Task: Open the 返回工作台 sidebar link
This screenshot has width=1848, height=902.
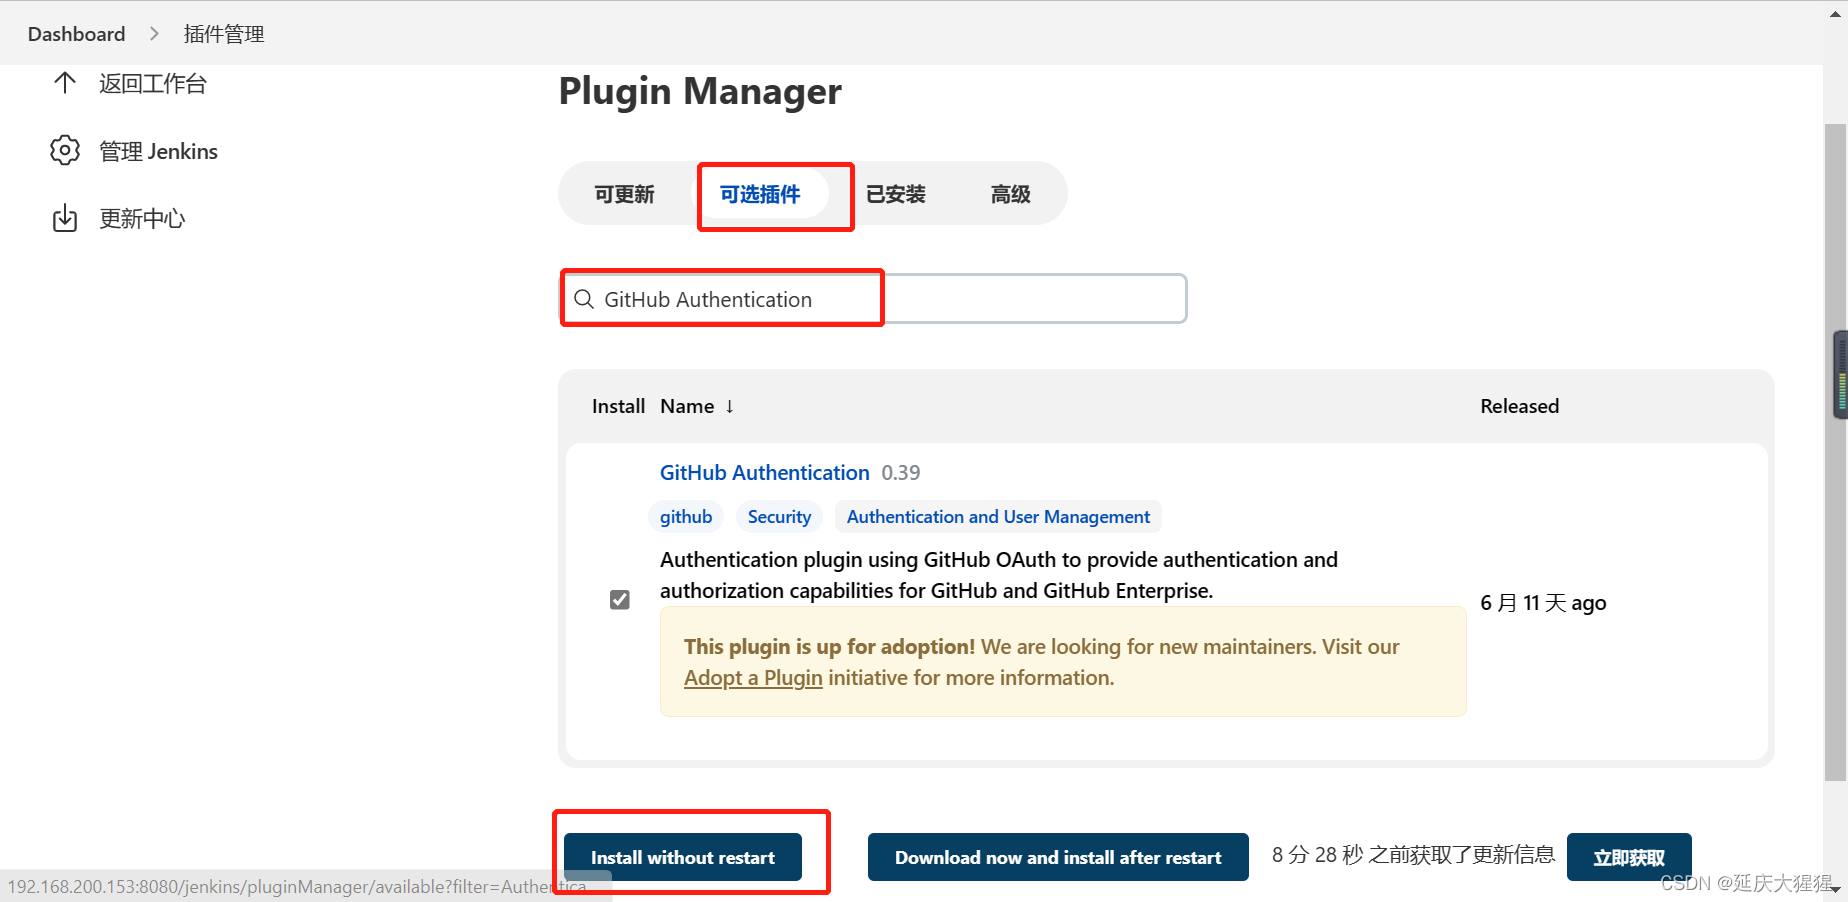Action: (x=152, y=84)
